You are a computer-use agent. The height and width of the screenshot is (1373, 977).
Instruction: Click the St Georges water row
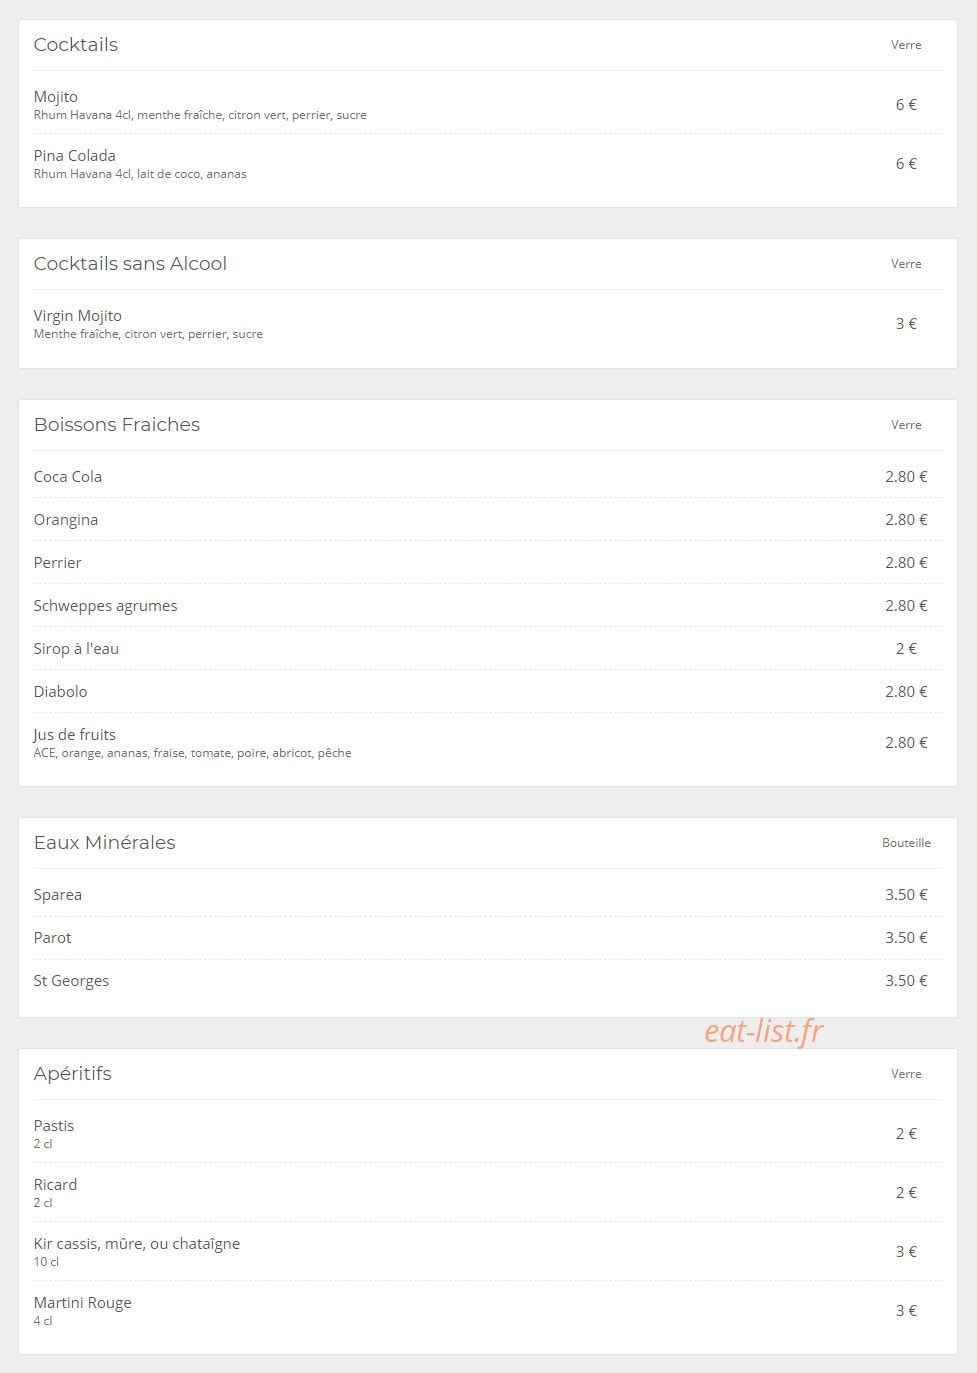pos(488,981)
